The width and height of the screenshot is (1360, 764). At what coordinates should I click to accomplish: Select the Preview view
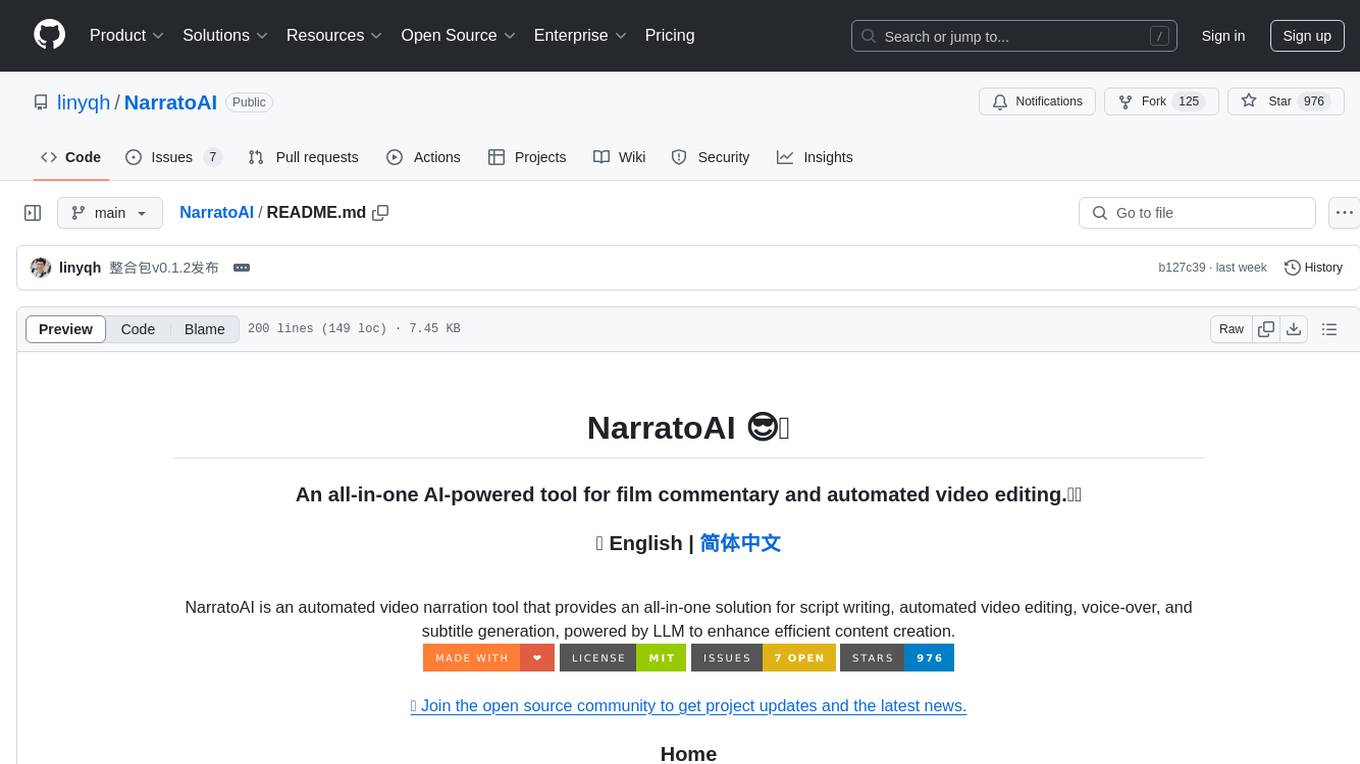point(66,329)
